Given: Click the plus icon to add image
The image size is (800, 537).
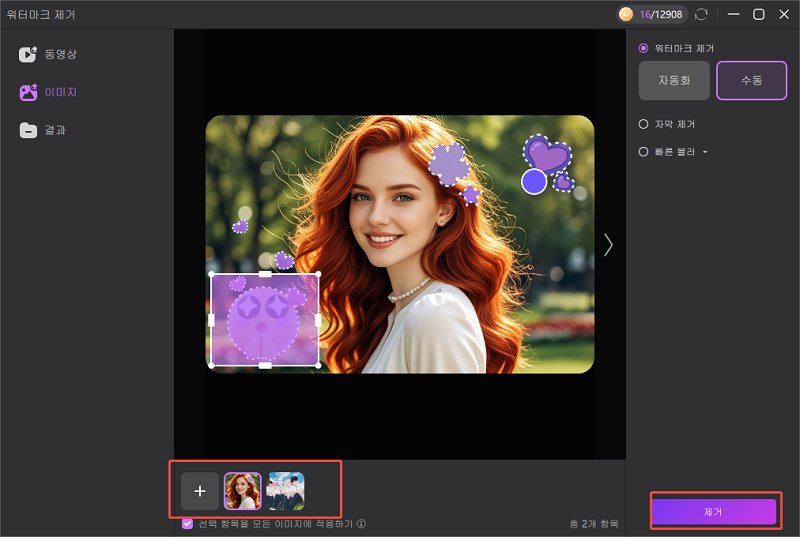Looking at the screenshot, I should [x=200, y=491].
